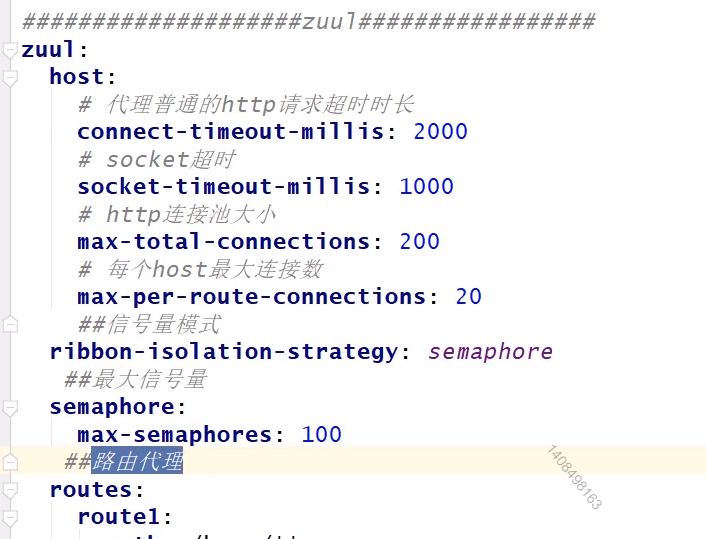Click the comment 每个host最大连接数
This screenshot has height=539, width=706.
tap(214, 270)
